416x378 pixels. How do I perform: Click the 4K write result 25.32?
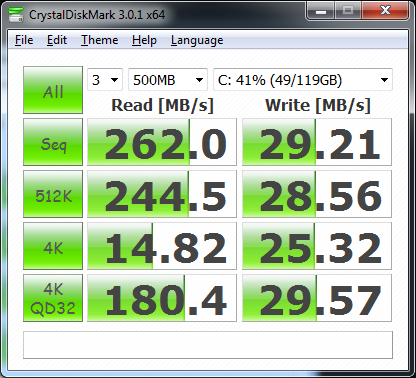(x=317, y=246)
